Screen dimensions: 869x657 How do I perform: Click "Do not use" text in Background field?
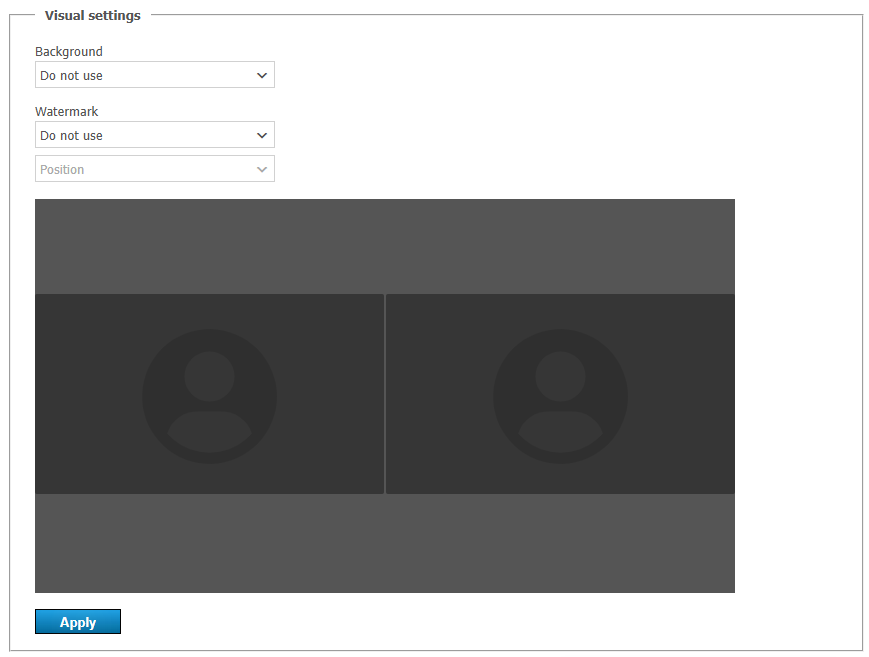(x=71, y=75)
